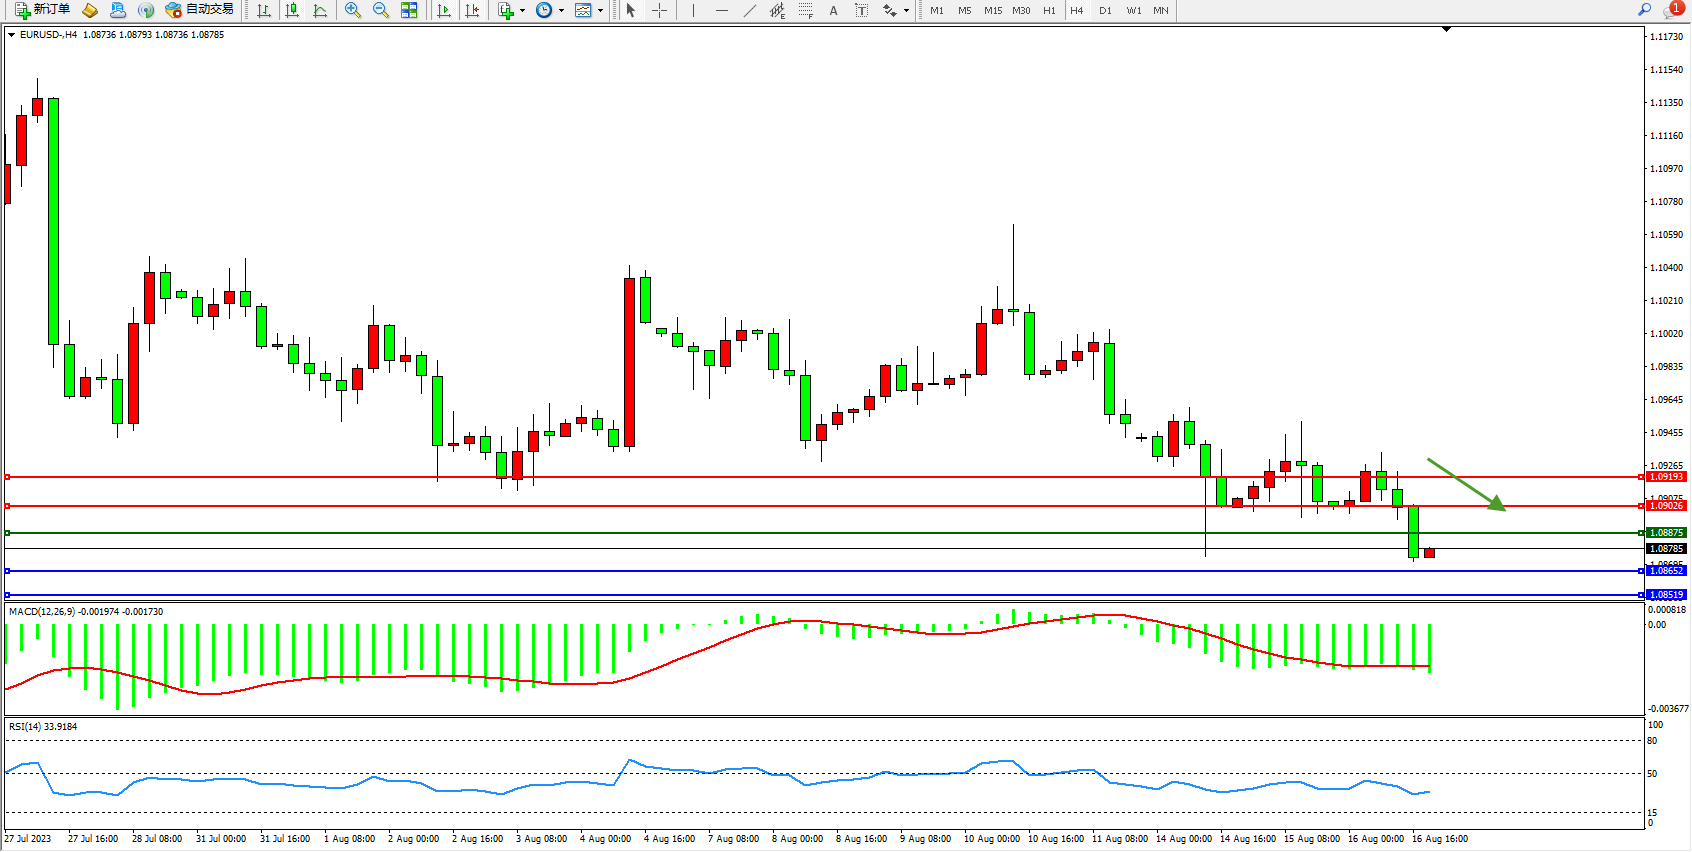Toggle AutoTrading (自动交易) button
1692x852 pixels.
(x=199, y=10)
